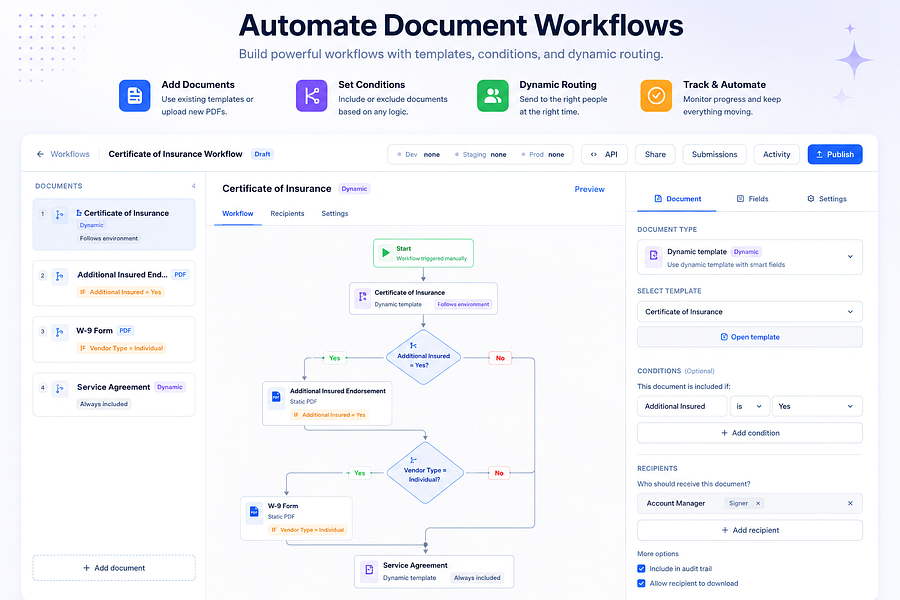Toggle Include in audit trail checkbox
The image size is (900, 600).
(641, 568)
